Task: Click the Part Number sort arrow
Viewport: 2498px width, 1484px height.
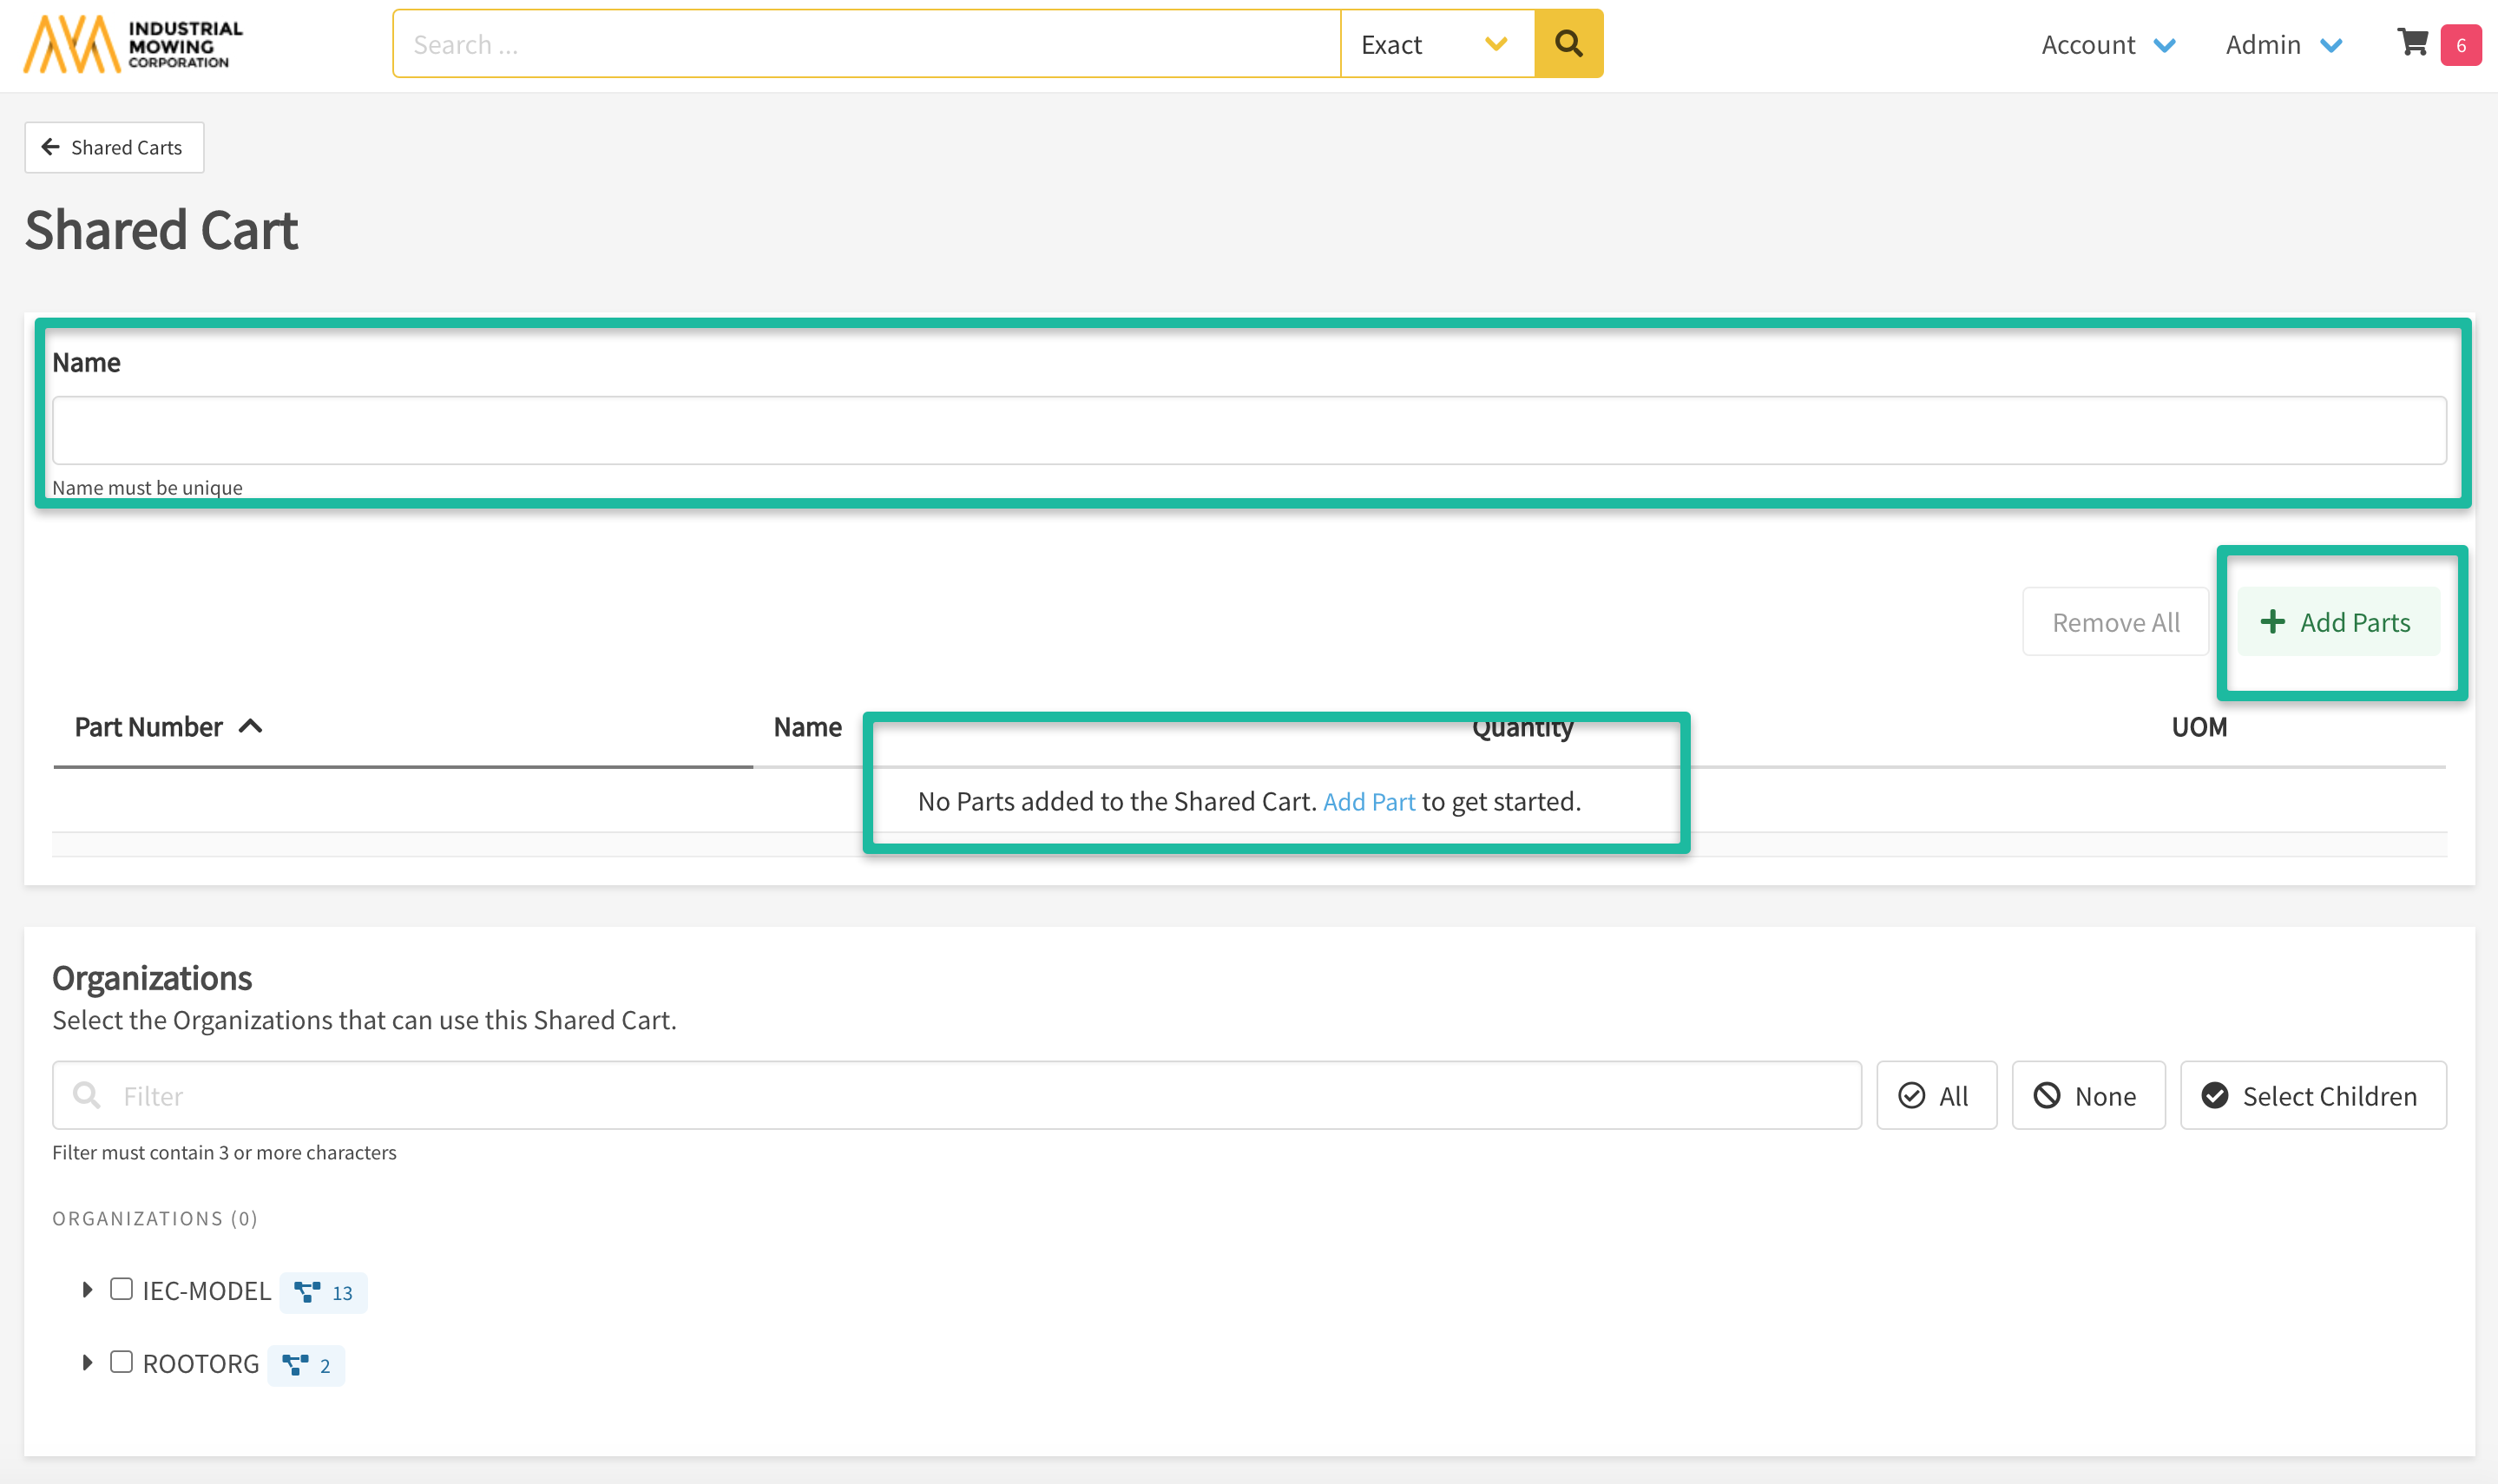Action: pyautogui.click(x=251, y=727)
